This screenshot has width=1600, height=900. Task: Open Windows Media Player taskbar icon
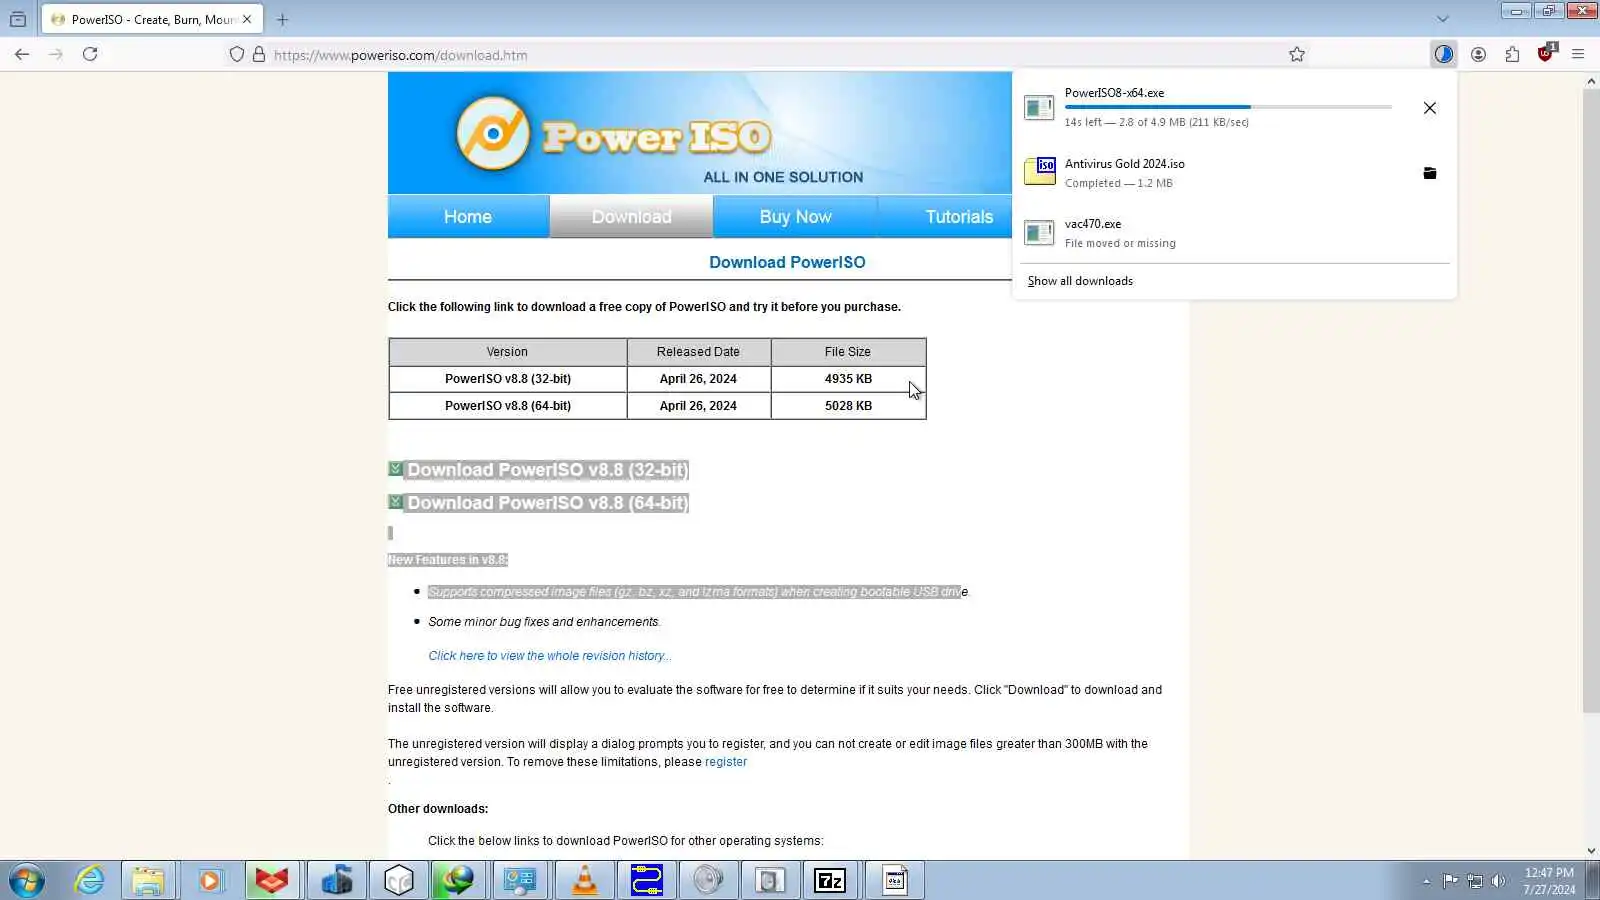[x=210, y=881]
